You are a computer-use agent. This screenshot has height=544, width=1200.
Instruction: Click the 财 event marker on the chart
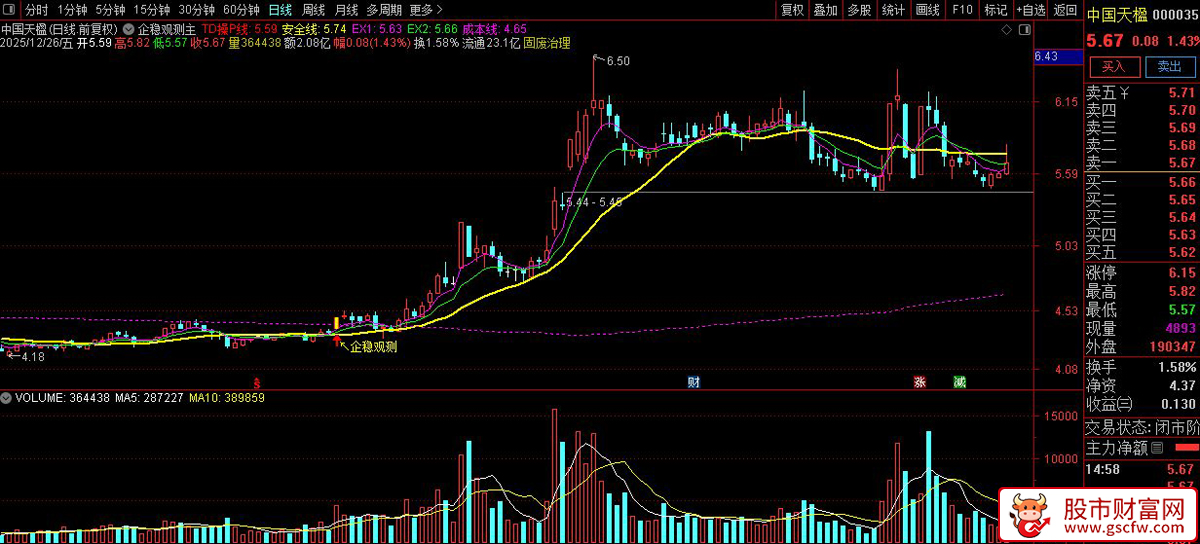click(693, 383)
